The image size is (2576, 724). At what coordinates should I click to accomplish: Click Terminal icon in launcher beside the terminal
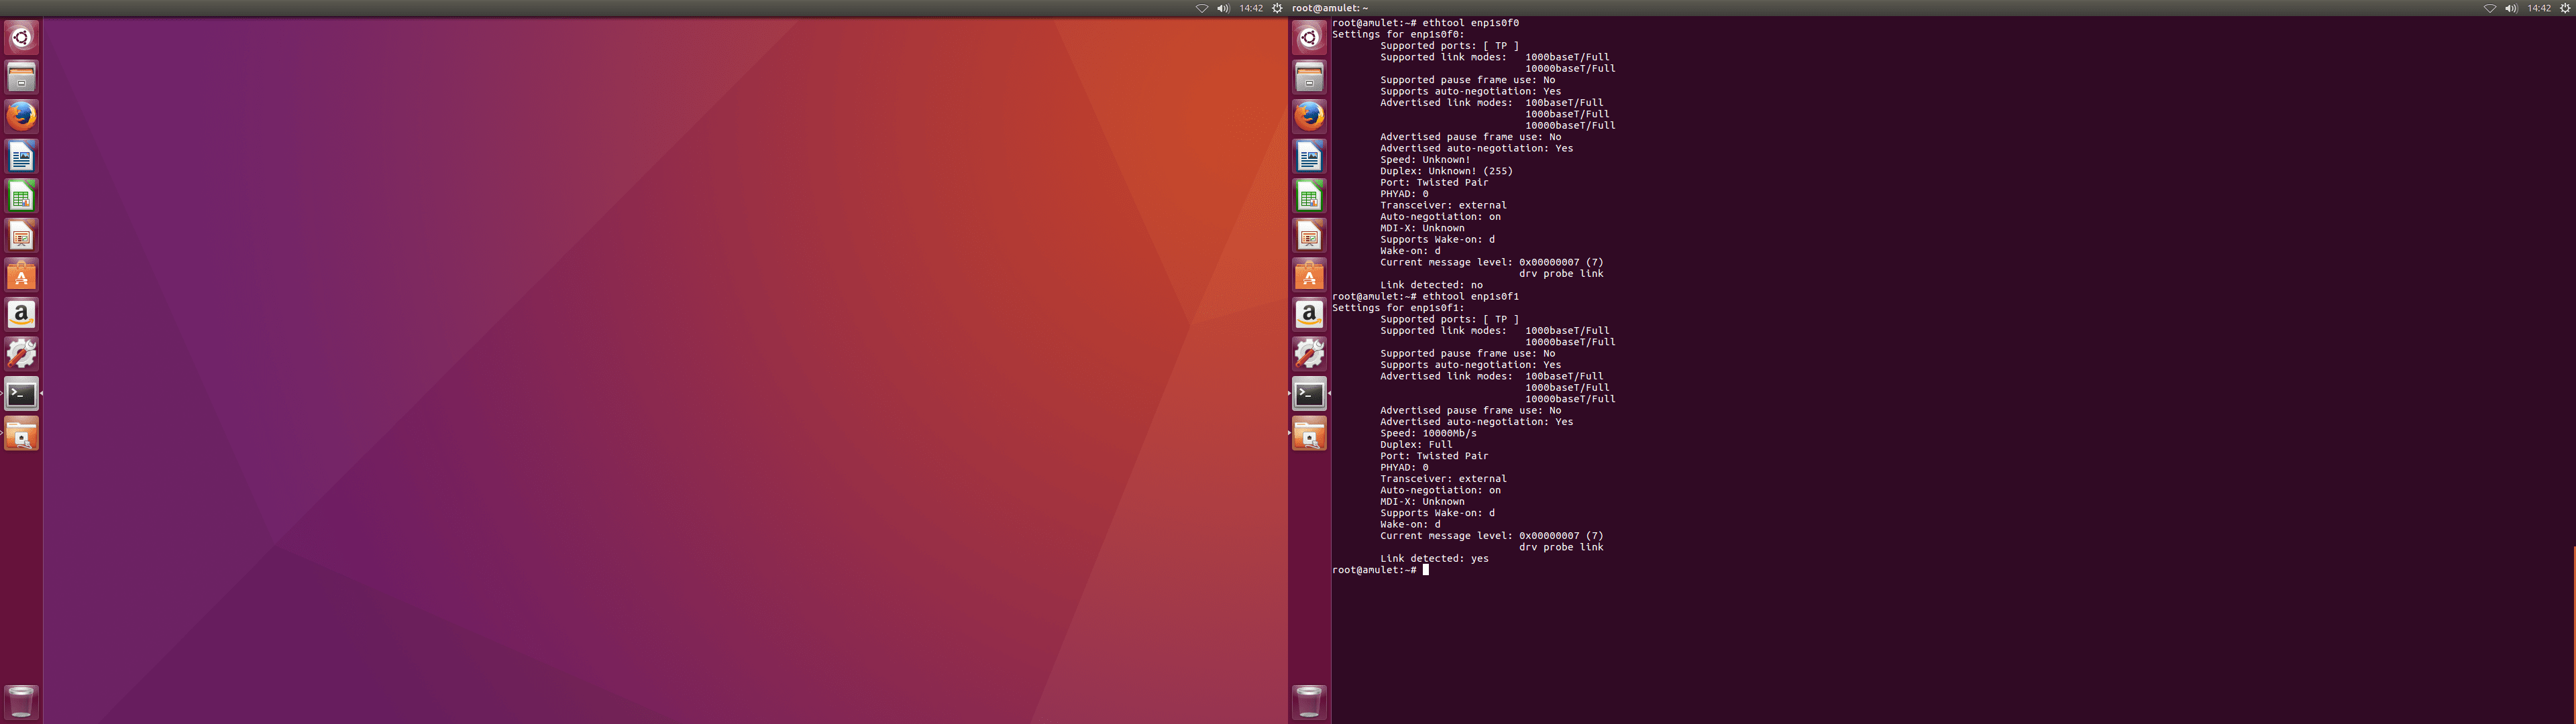pyautogui.click(x=1309, y=394)
